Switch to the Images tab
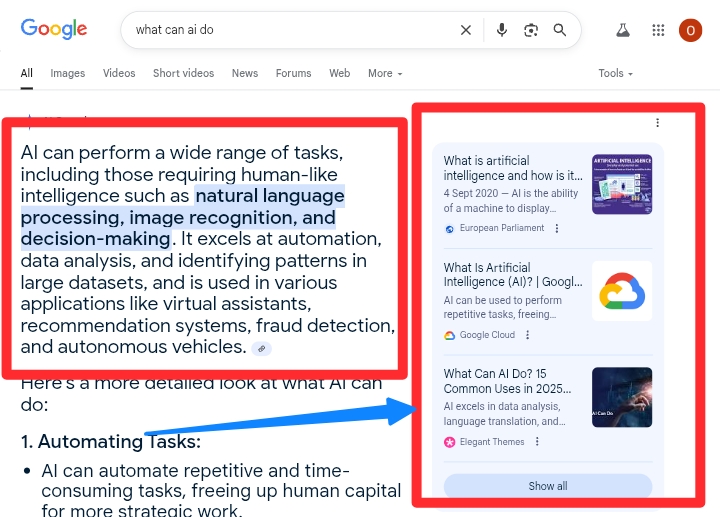This screenshot has height=517, width=720. pos(68,73)
